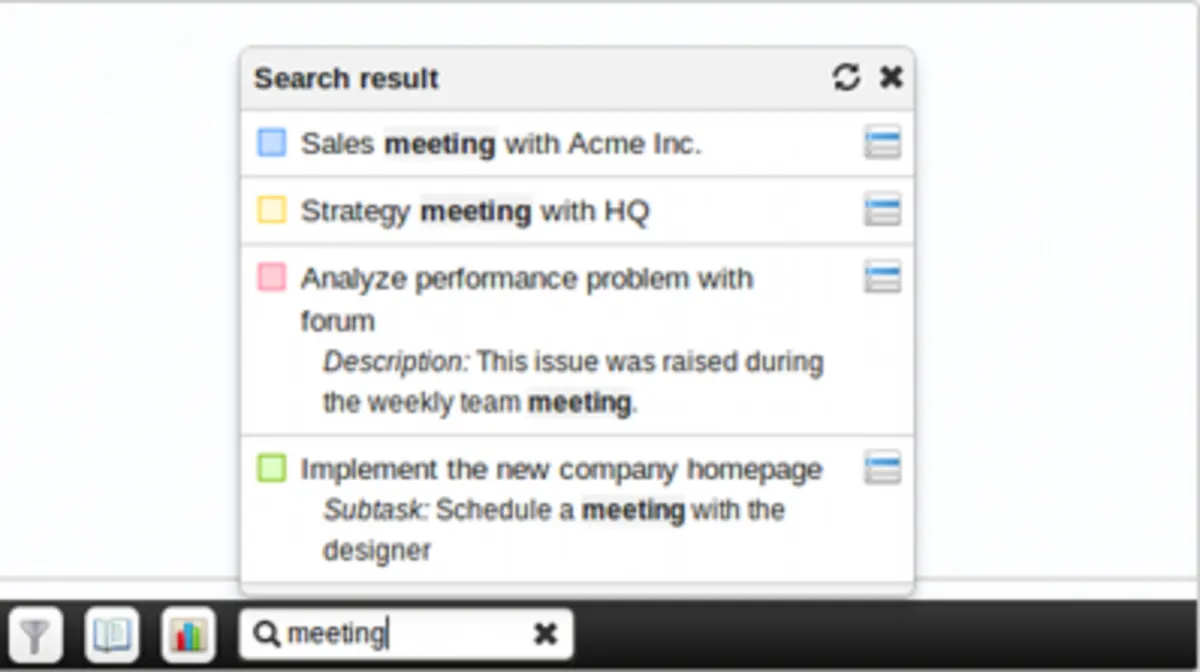
Task: Click the card icon beside Implement homepage
Action: 882,467
